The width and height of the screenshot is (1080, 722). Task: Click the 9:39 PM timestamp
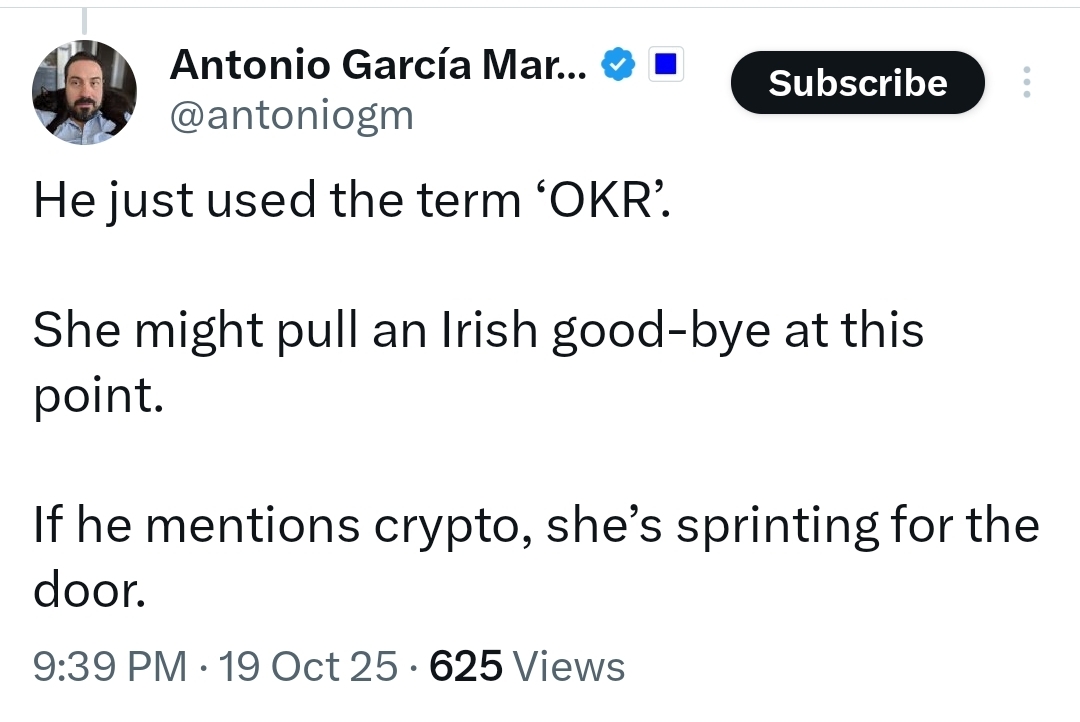tap(110, 666)
